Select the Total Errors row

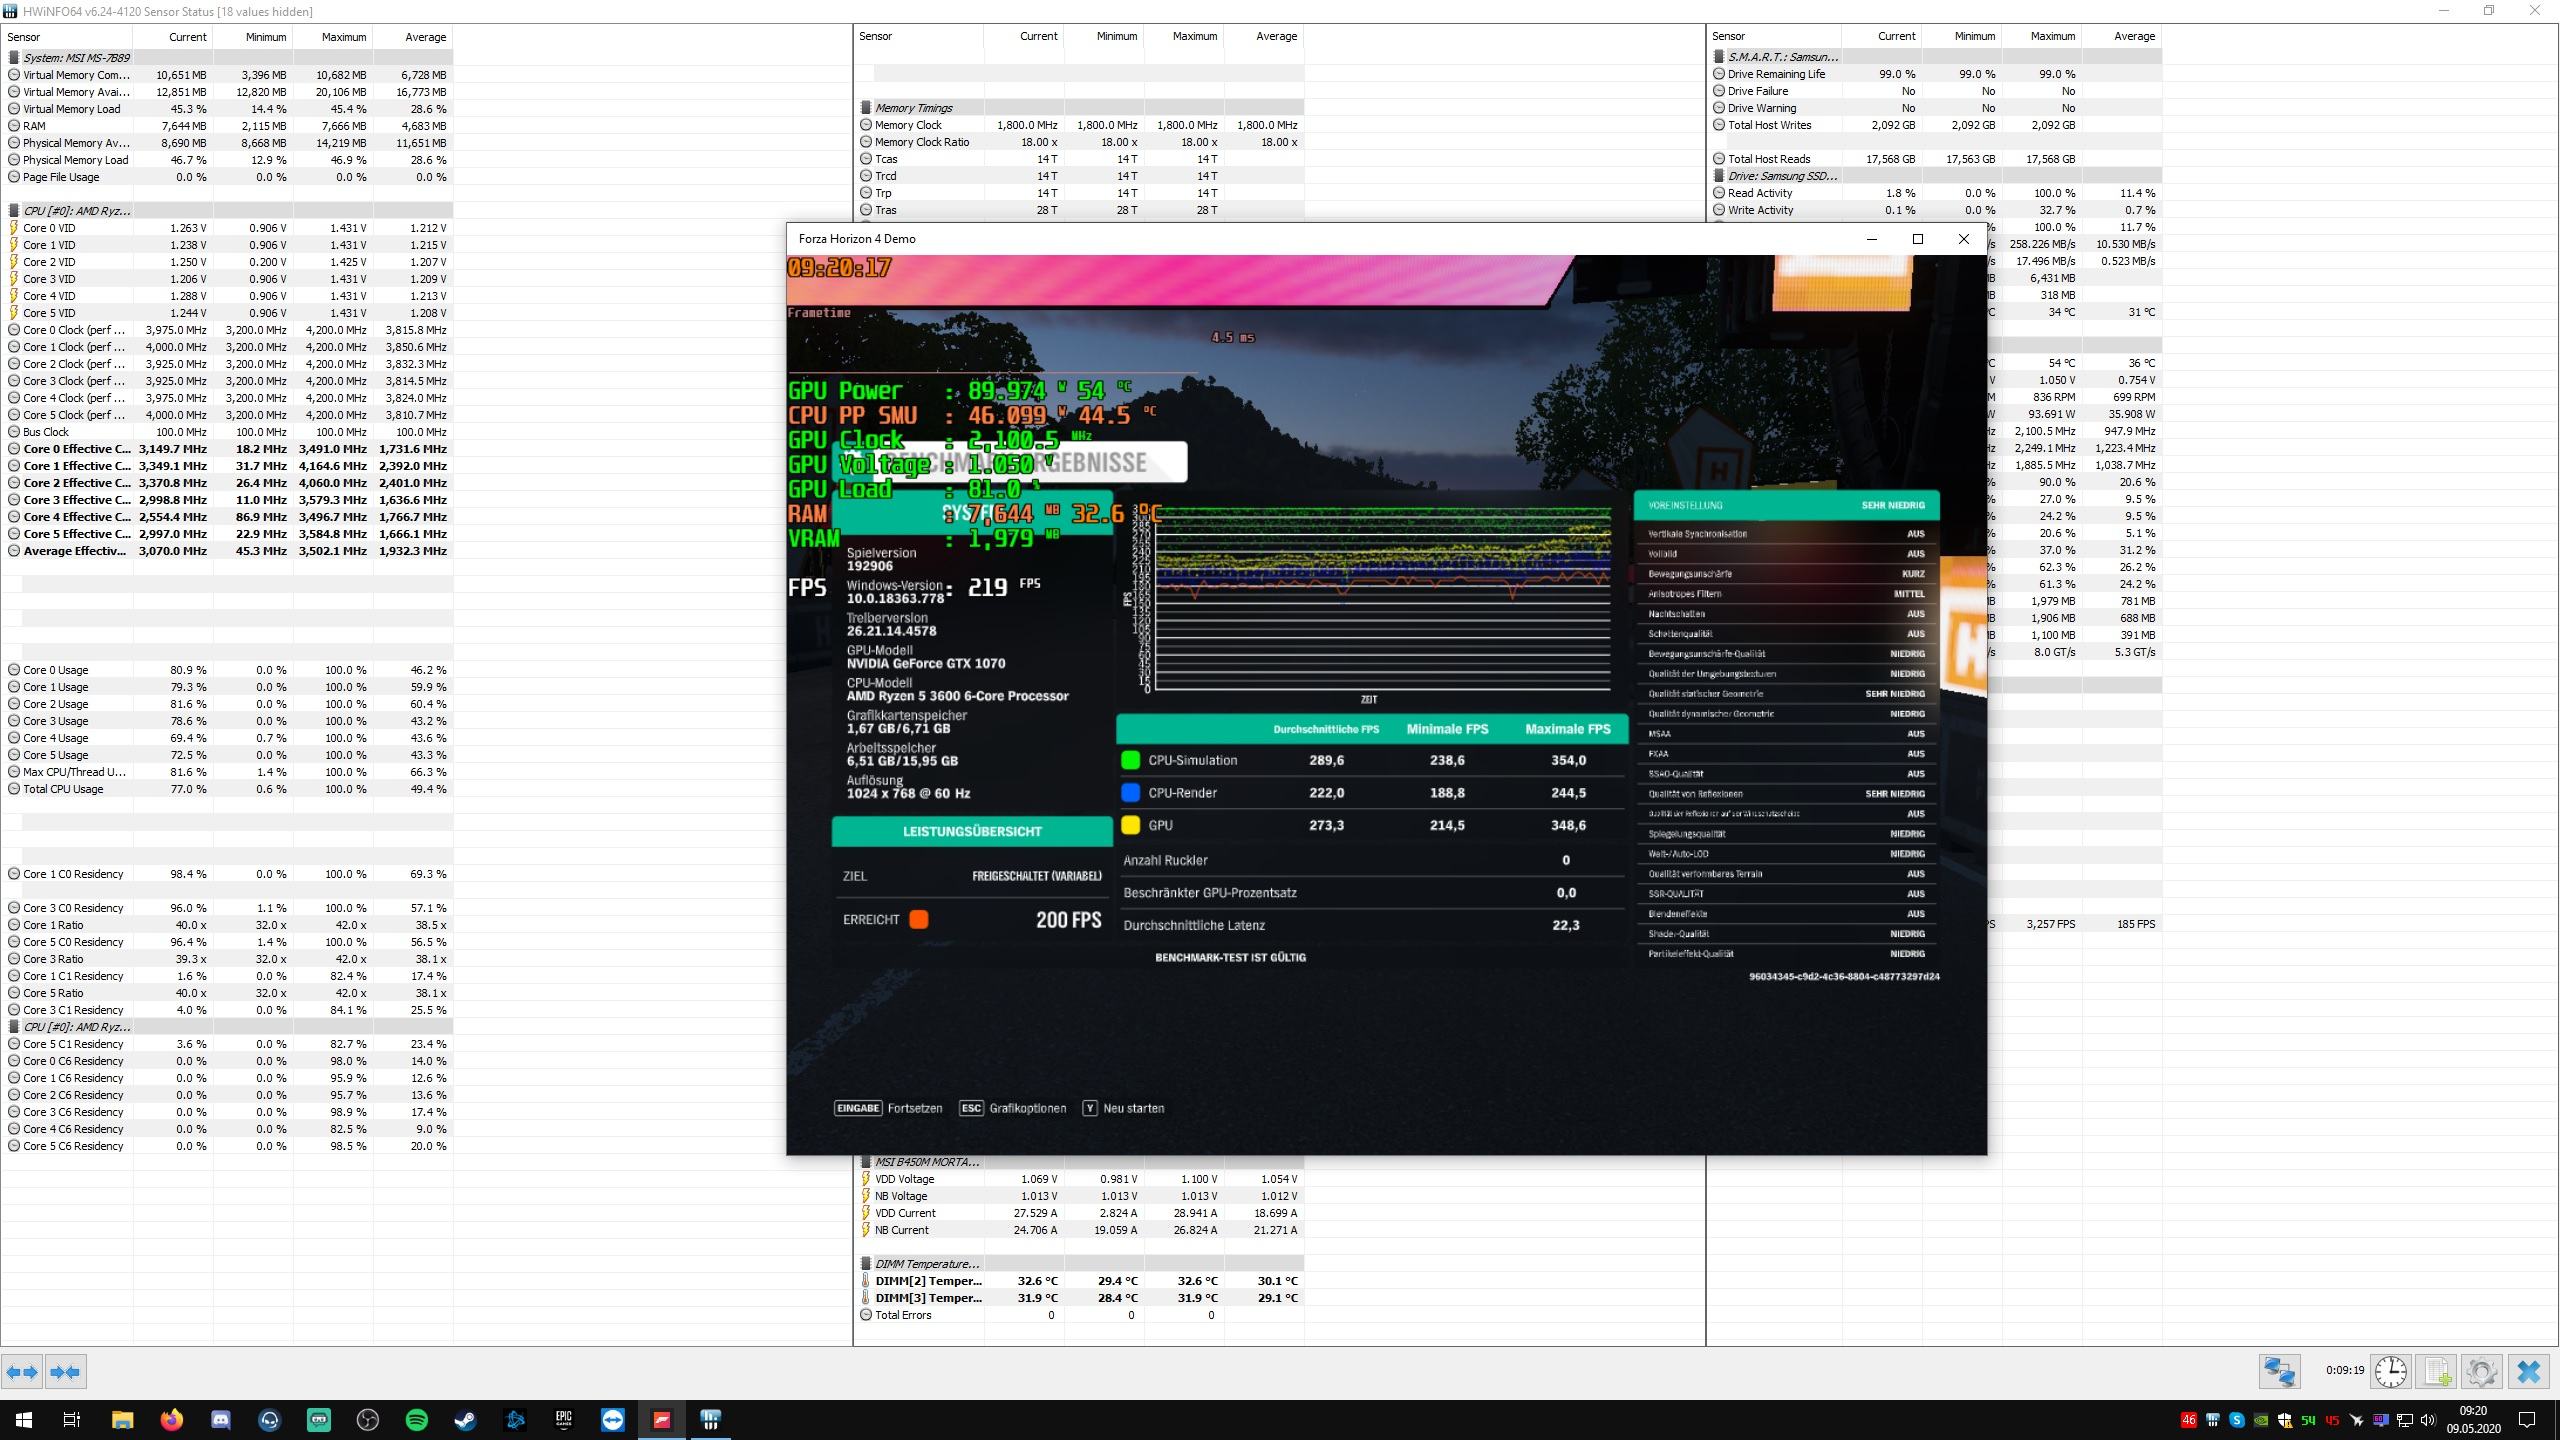(x=1080, y=1315)
